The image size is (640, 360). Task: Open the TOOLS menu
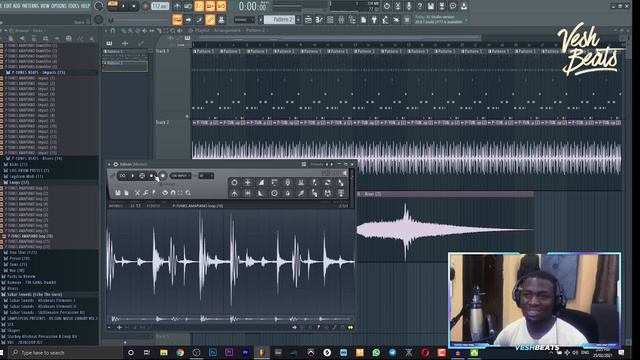74,6
